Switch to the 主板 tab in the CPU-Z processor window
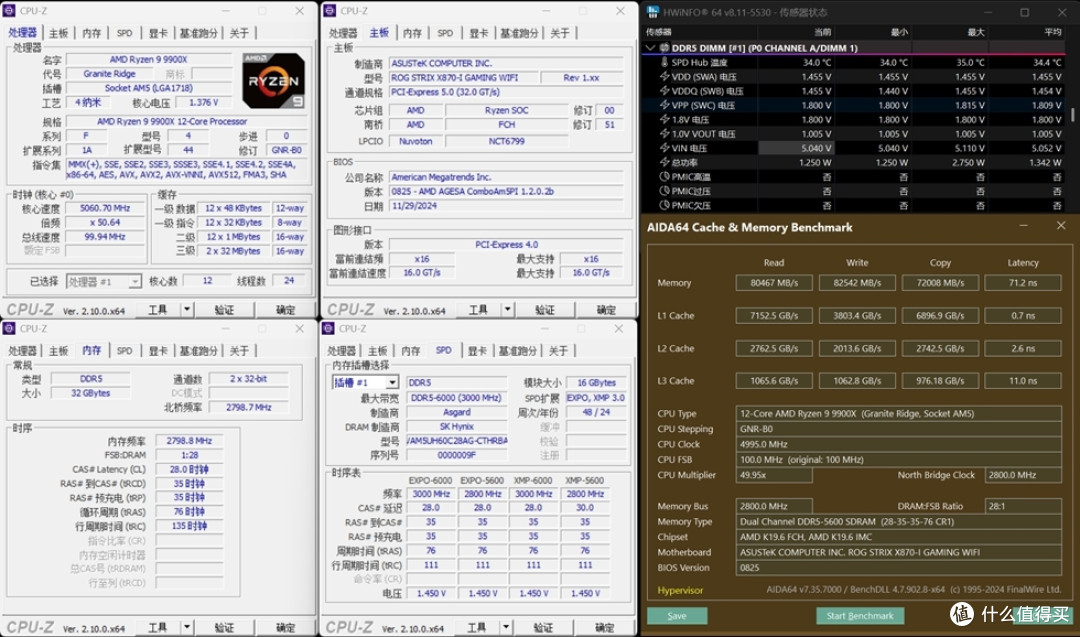1080x637 pixels. pyautogui.click(x=59, y=33)
